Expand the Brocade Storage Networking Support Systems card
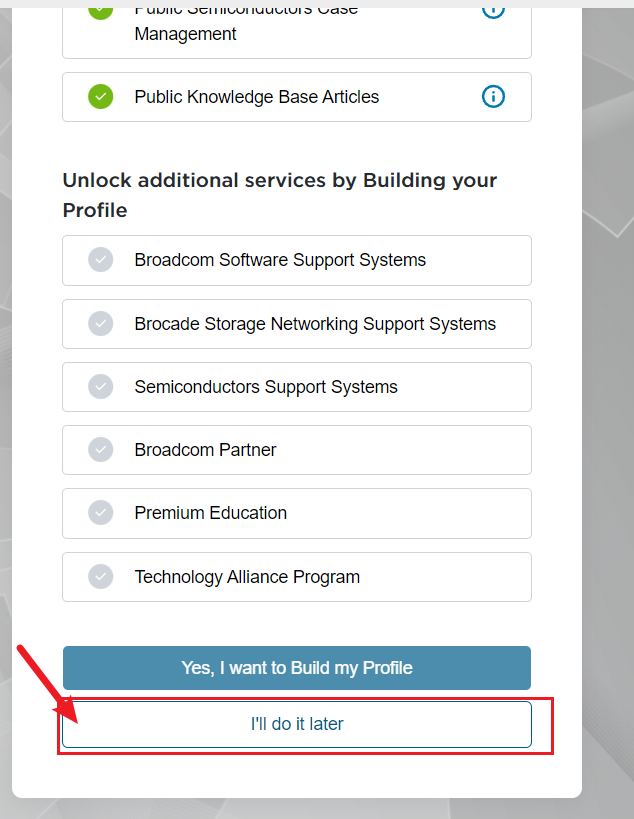The image size is (634, 819). [x=296, y=323]
